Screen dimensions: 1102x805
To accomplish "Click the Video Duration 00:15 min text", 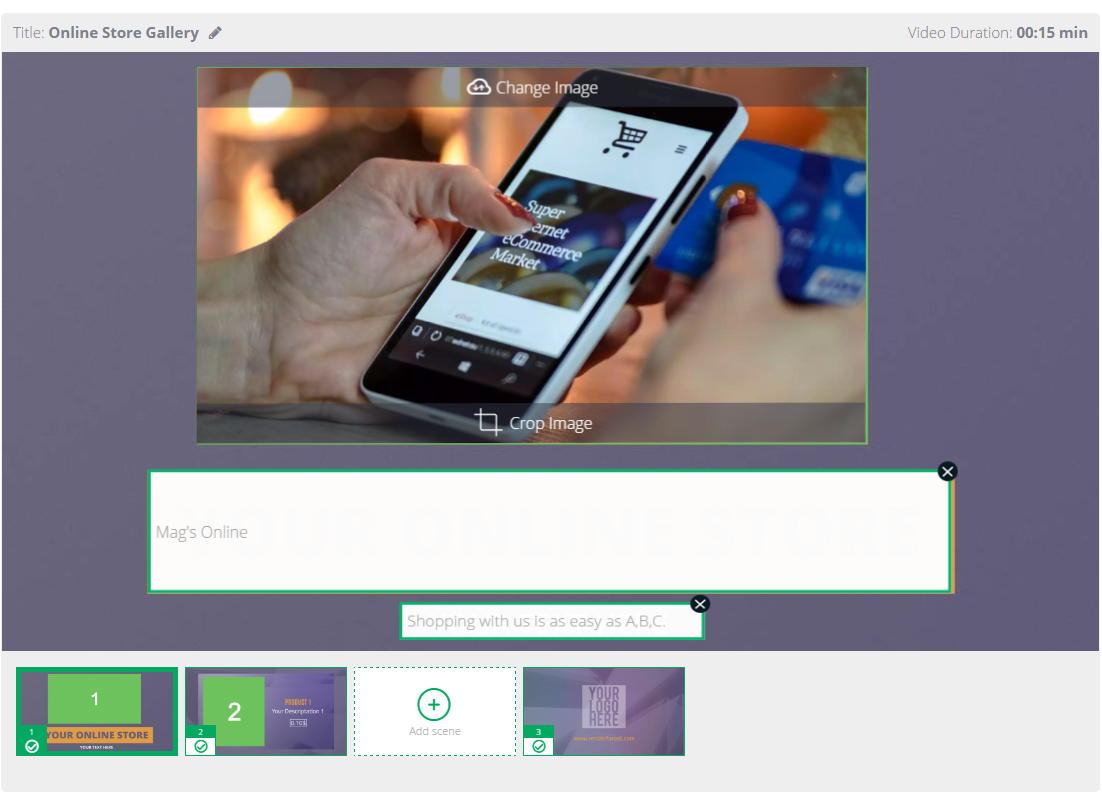I will [997, 33].
